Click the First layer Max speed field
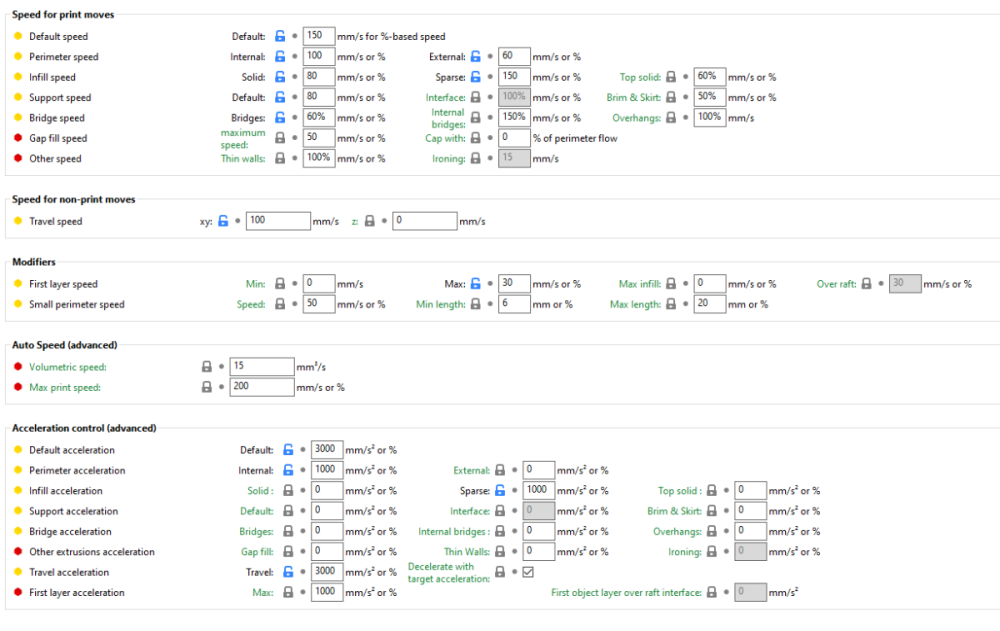The height and width of the screenshot is (631, 1000). pyautogui.click(x=514, y=283)
